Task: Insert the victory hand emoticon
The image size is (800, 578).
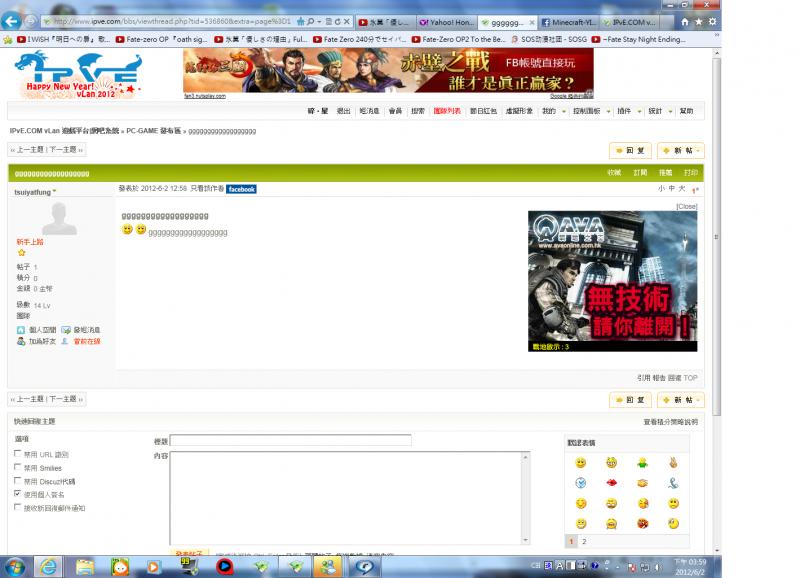Action: [x=673, y=463]
